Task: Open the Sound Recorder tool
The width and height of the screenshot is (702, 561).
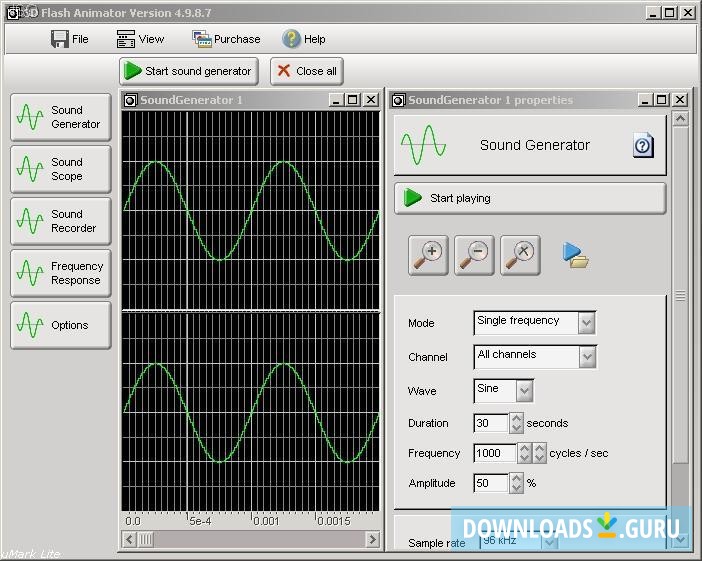Action: pos(60,221)
